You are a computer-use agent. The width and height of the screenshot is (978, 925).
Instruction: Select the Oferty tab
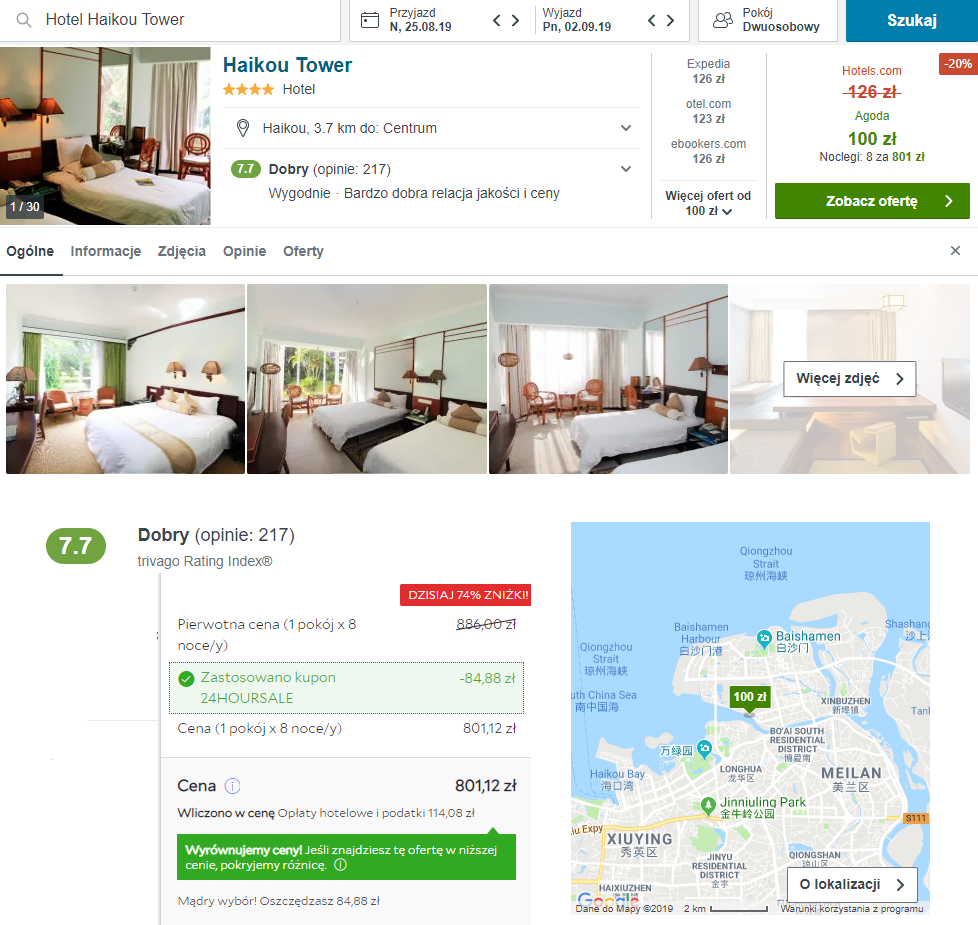tap(303, 251)
